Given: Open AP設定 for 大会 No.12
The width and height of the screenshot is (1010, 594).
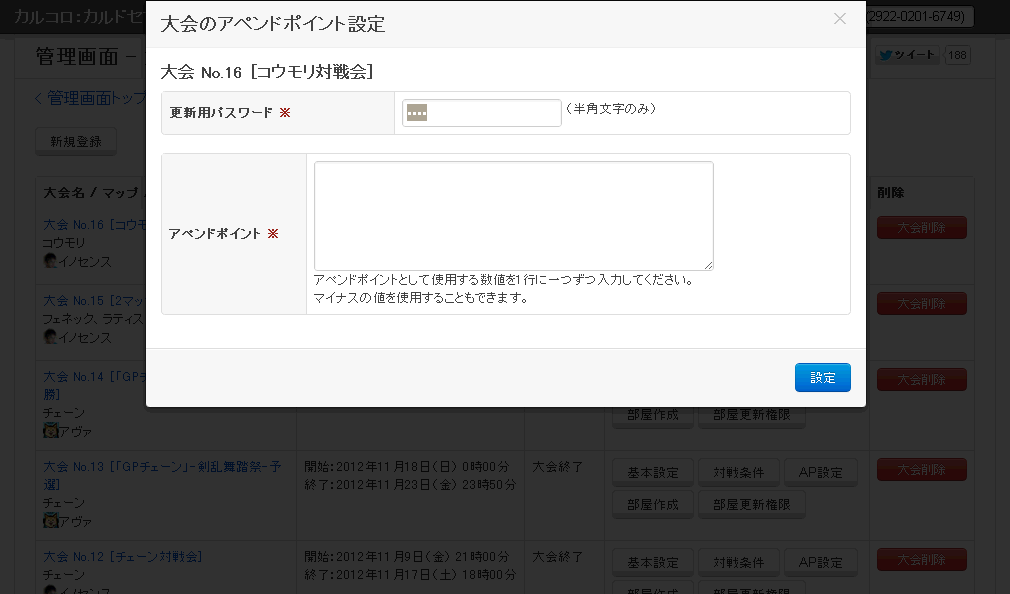Looking at the screenshot, I should coord(821,560).
